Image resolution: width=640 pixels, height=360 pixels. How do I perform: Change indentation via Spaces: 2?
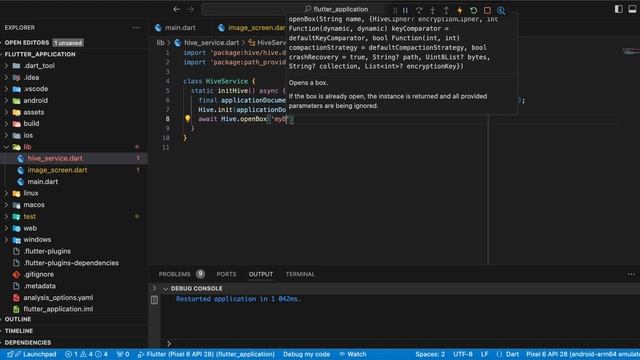click(x=430, y=354)
